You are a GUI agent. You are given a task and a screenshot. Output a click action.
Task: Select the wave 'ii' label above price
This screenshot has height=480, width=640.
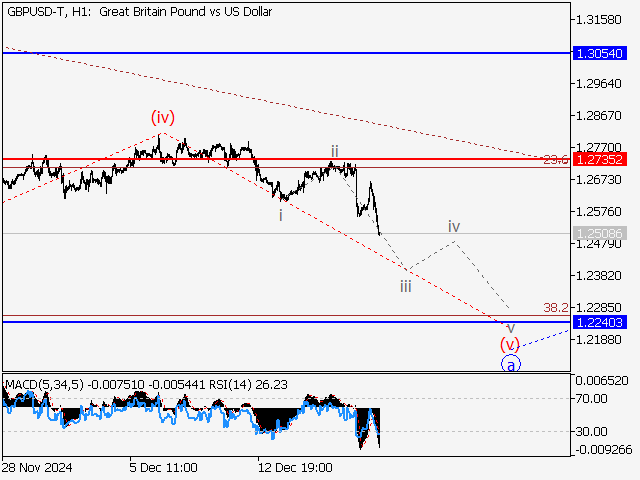coord(335,151)
